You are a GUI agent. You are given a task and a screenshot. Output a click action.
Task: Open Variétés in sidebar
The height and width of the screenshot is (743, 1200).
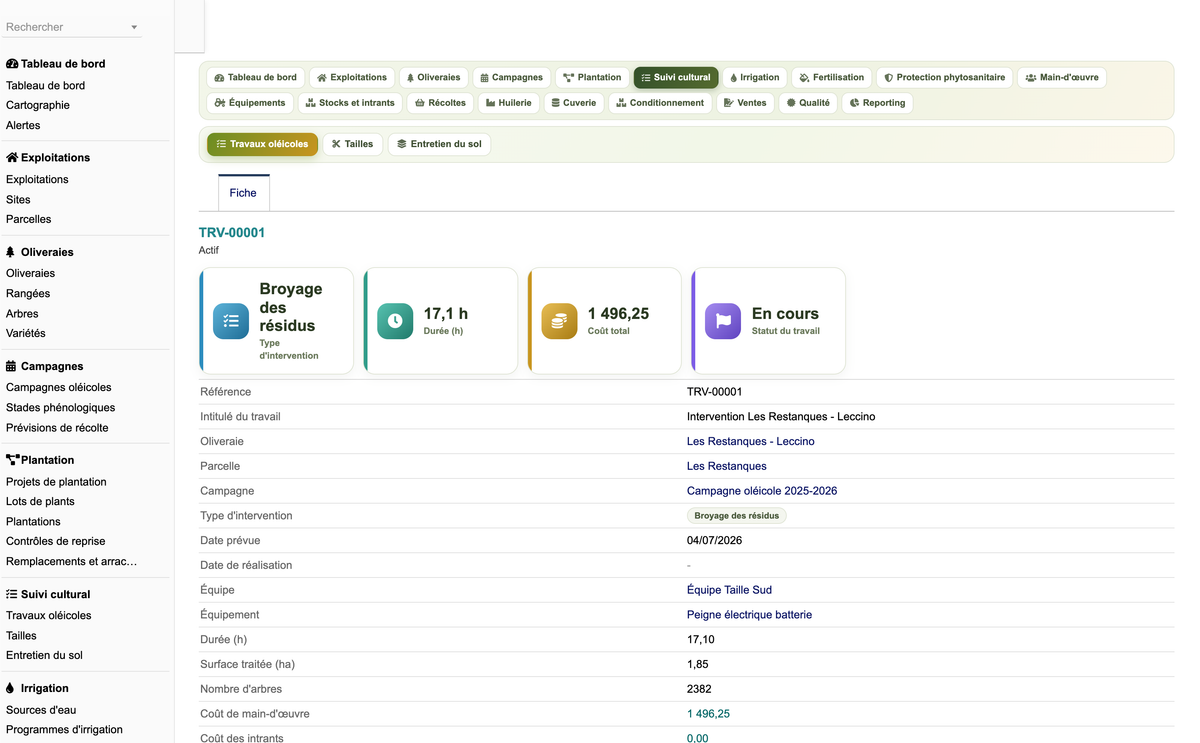click(26, 333)
